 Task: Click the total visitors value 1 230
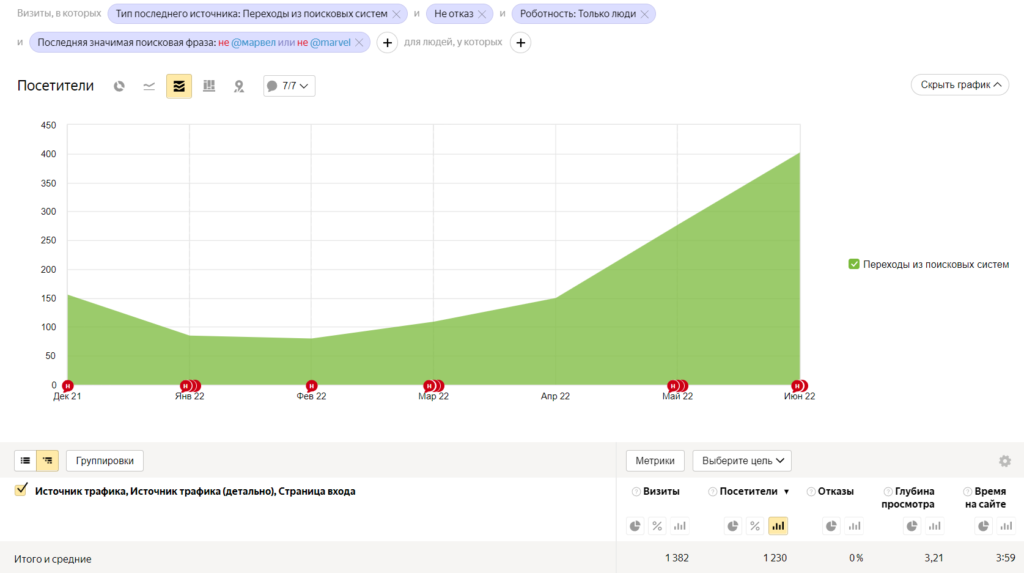(x=775, y=558)
